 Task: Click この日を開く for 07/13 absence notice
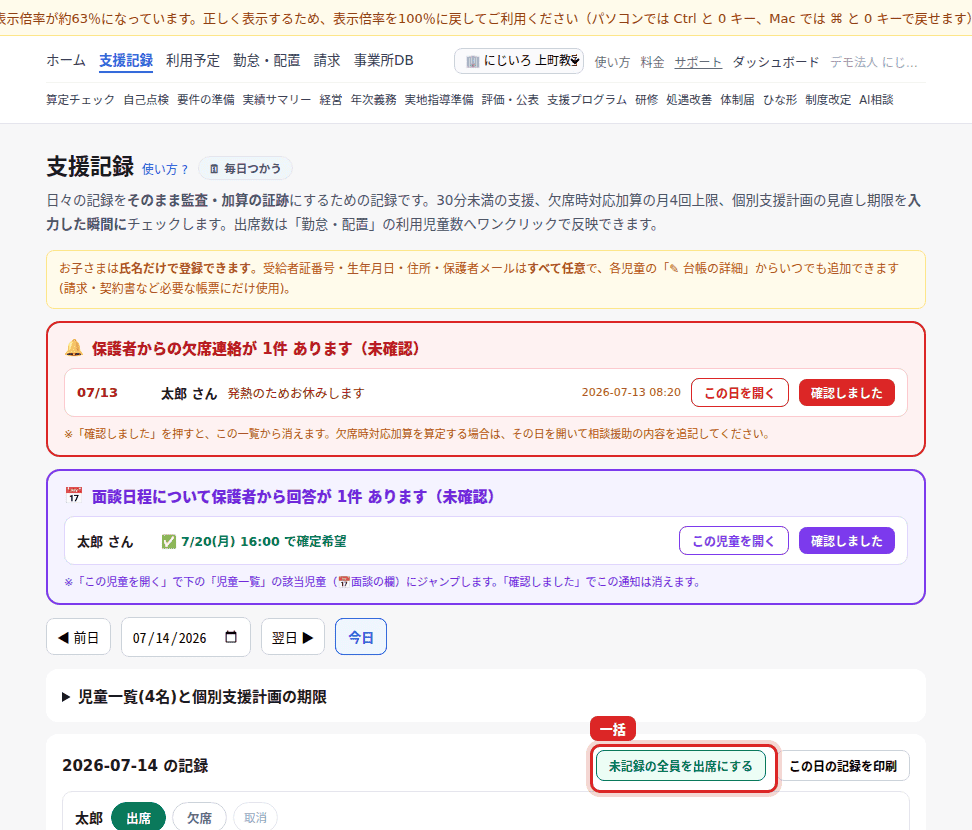coord(740,393)
